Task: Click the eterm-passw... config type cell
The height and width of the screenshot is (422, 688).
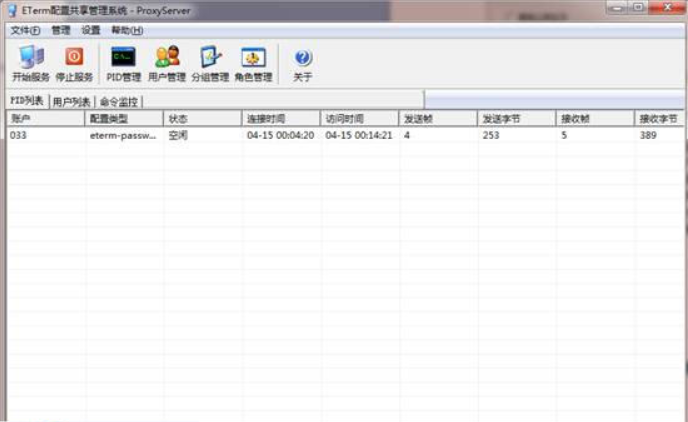Action: point(123,136)
